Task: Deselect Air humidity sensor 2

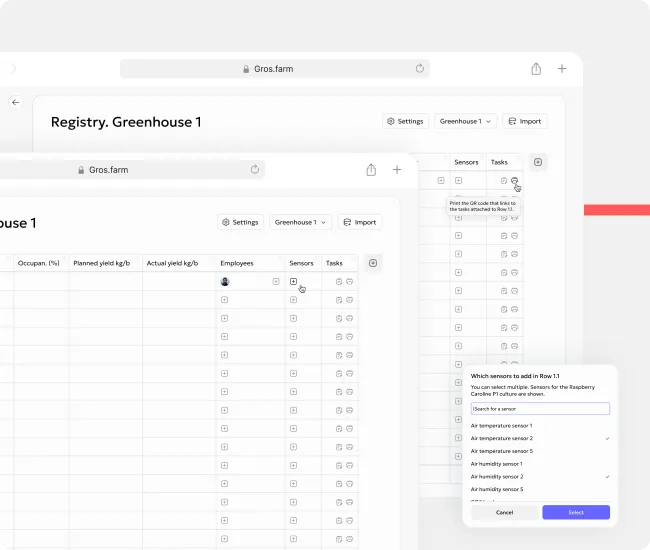Action: 540,477
